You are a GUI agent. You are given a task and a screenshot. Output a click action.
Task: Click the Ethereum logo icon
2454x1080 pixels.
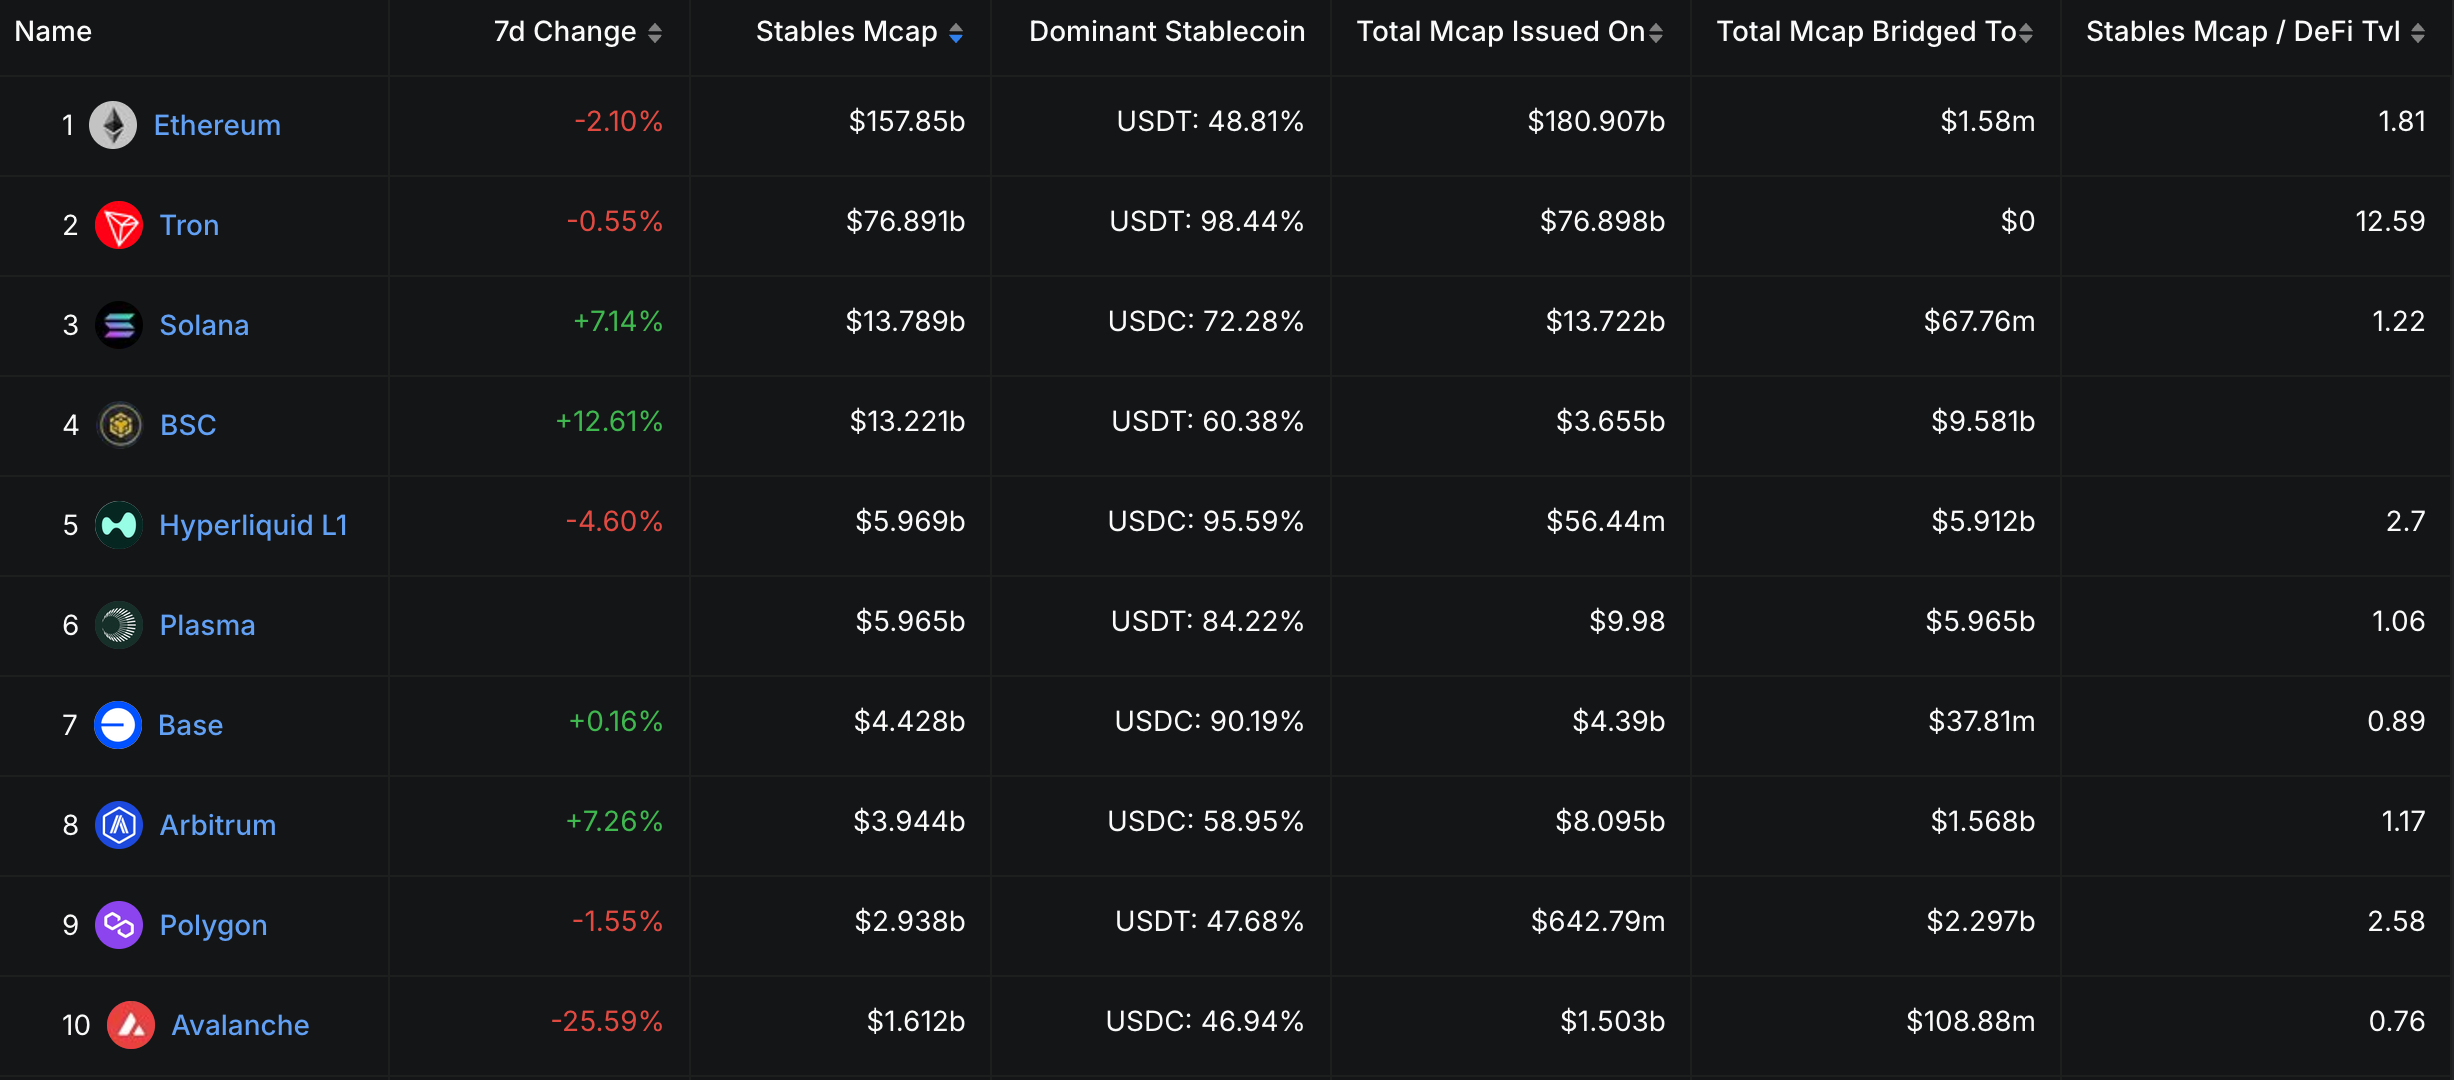(113, 124)
